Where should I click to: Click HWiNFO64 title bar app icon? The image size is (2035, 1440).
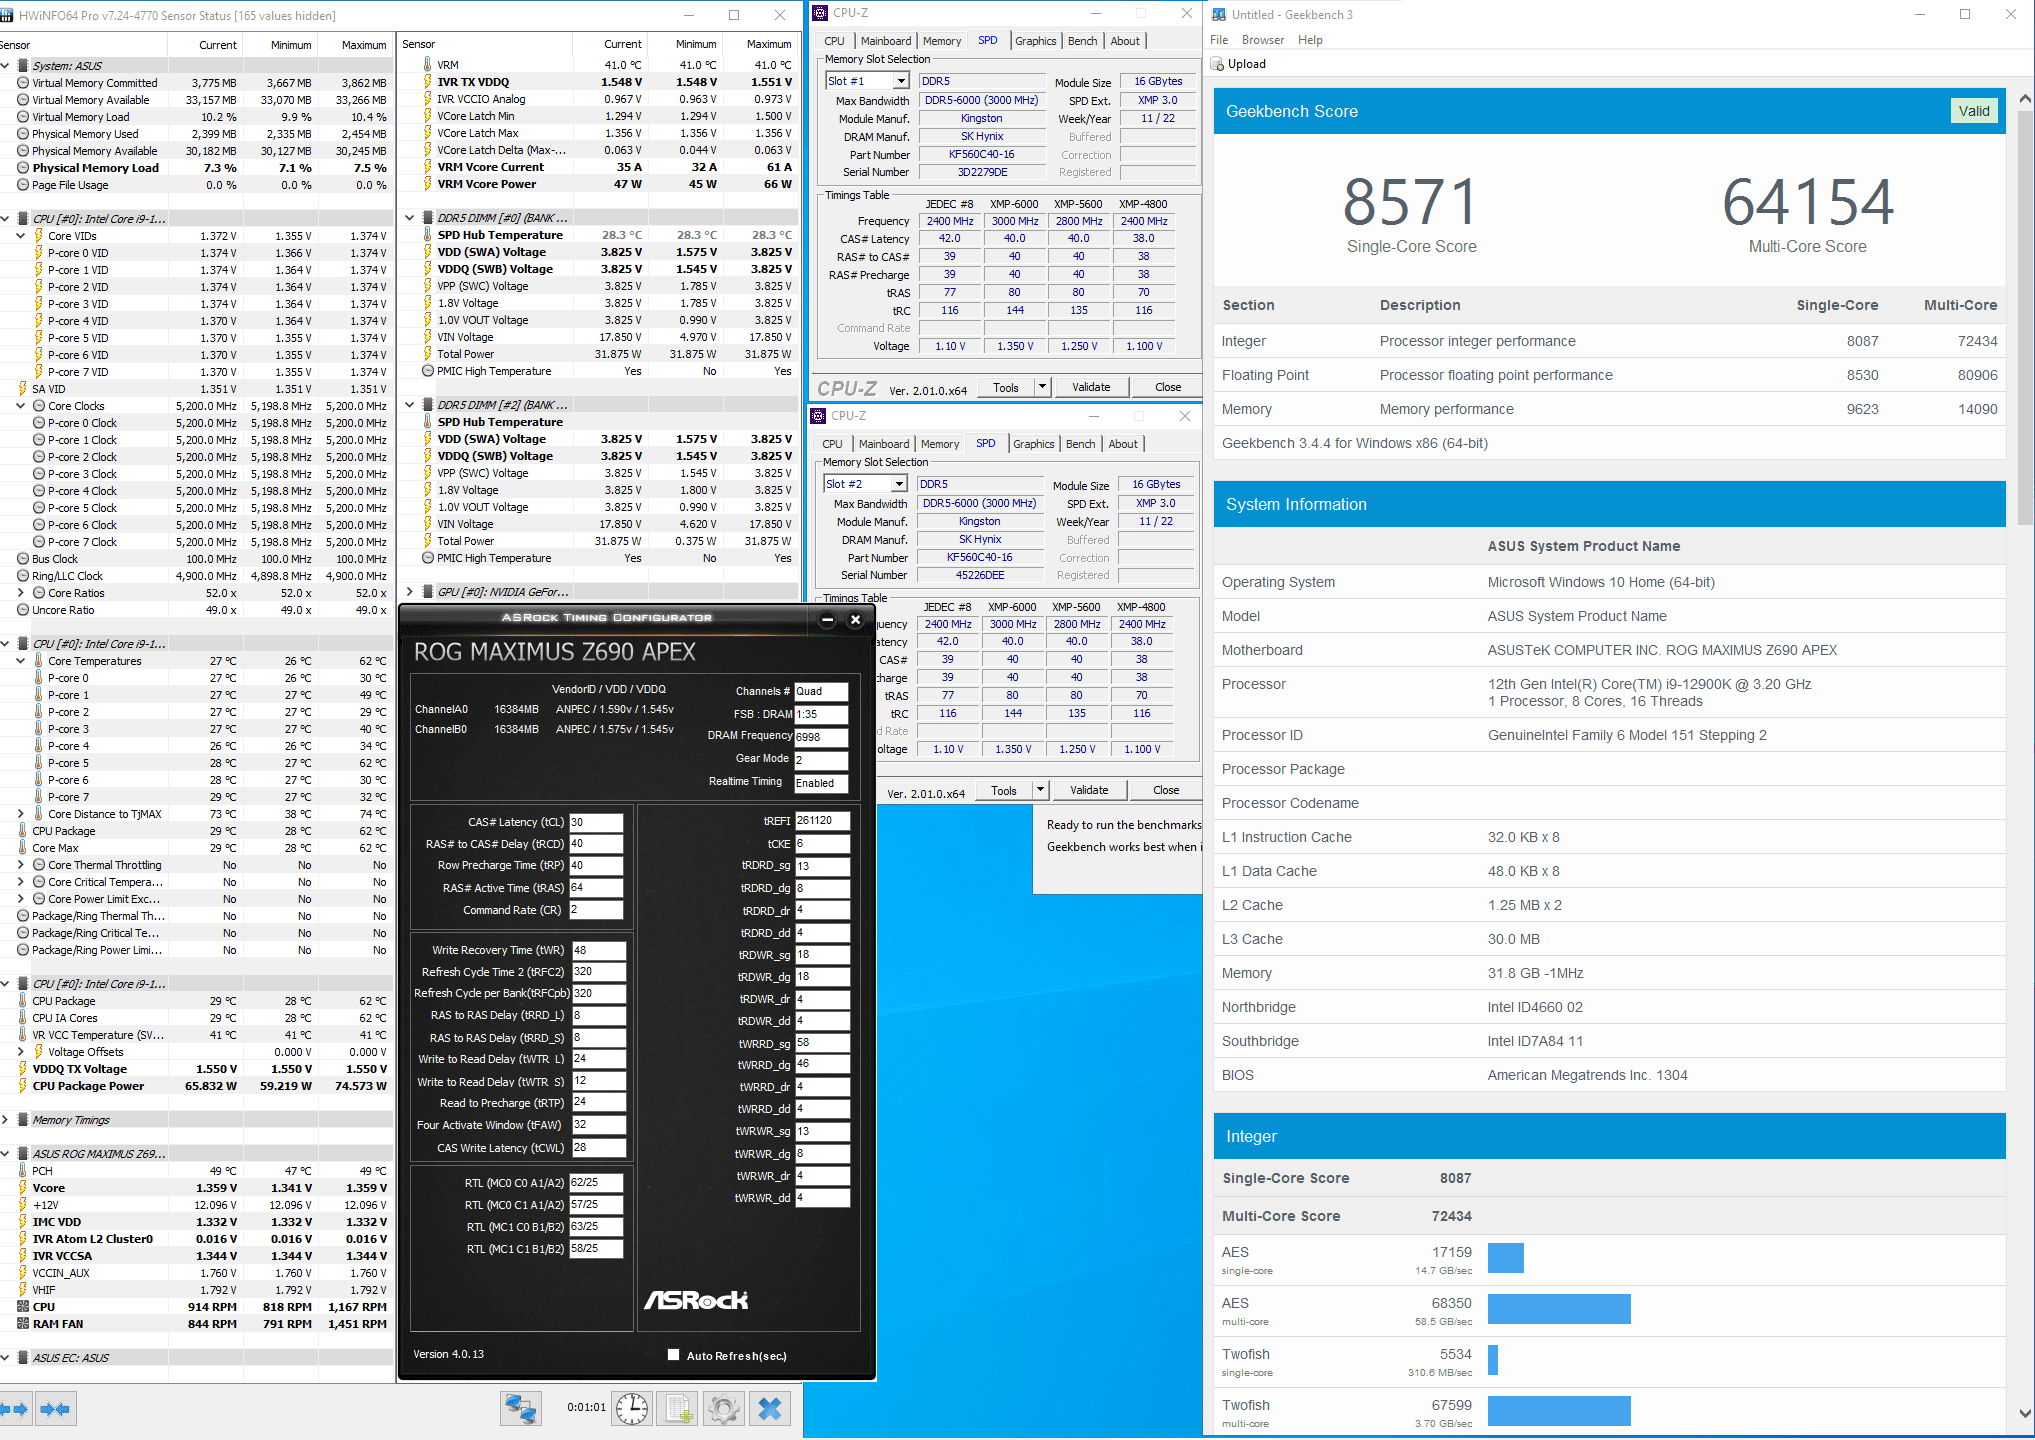[x=7, y=15]
